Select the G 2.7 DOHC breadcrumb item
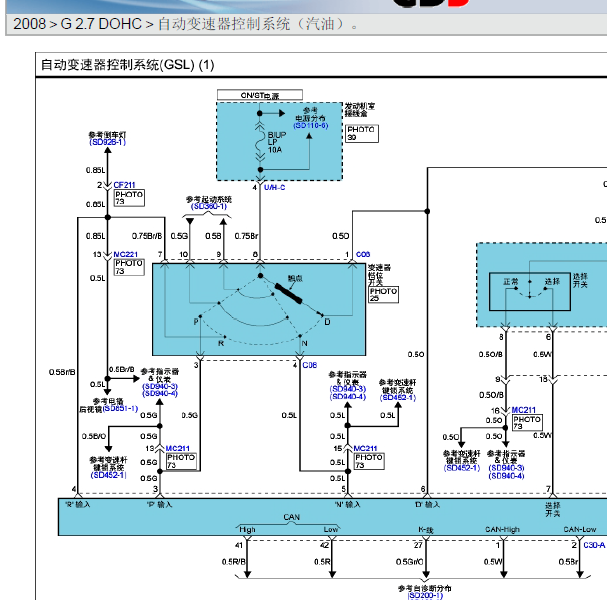The height and width of the screenshot is (600, 607). pos(101,24)
